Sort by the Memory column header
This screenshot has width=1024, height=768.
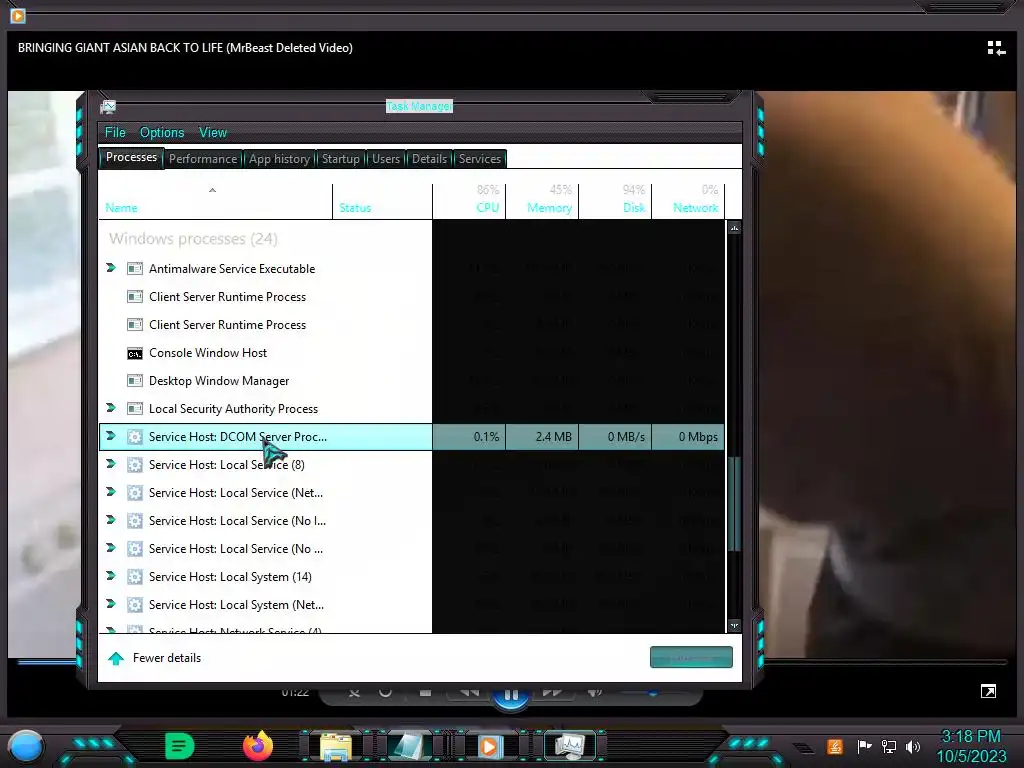tap(542, 200)
